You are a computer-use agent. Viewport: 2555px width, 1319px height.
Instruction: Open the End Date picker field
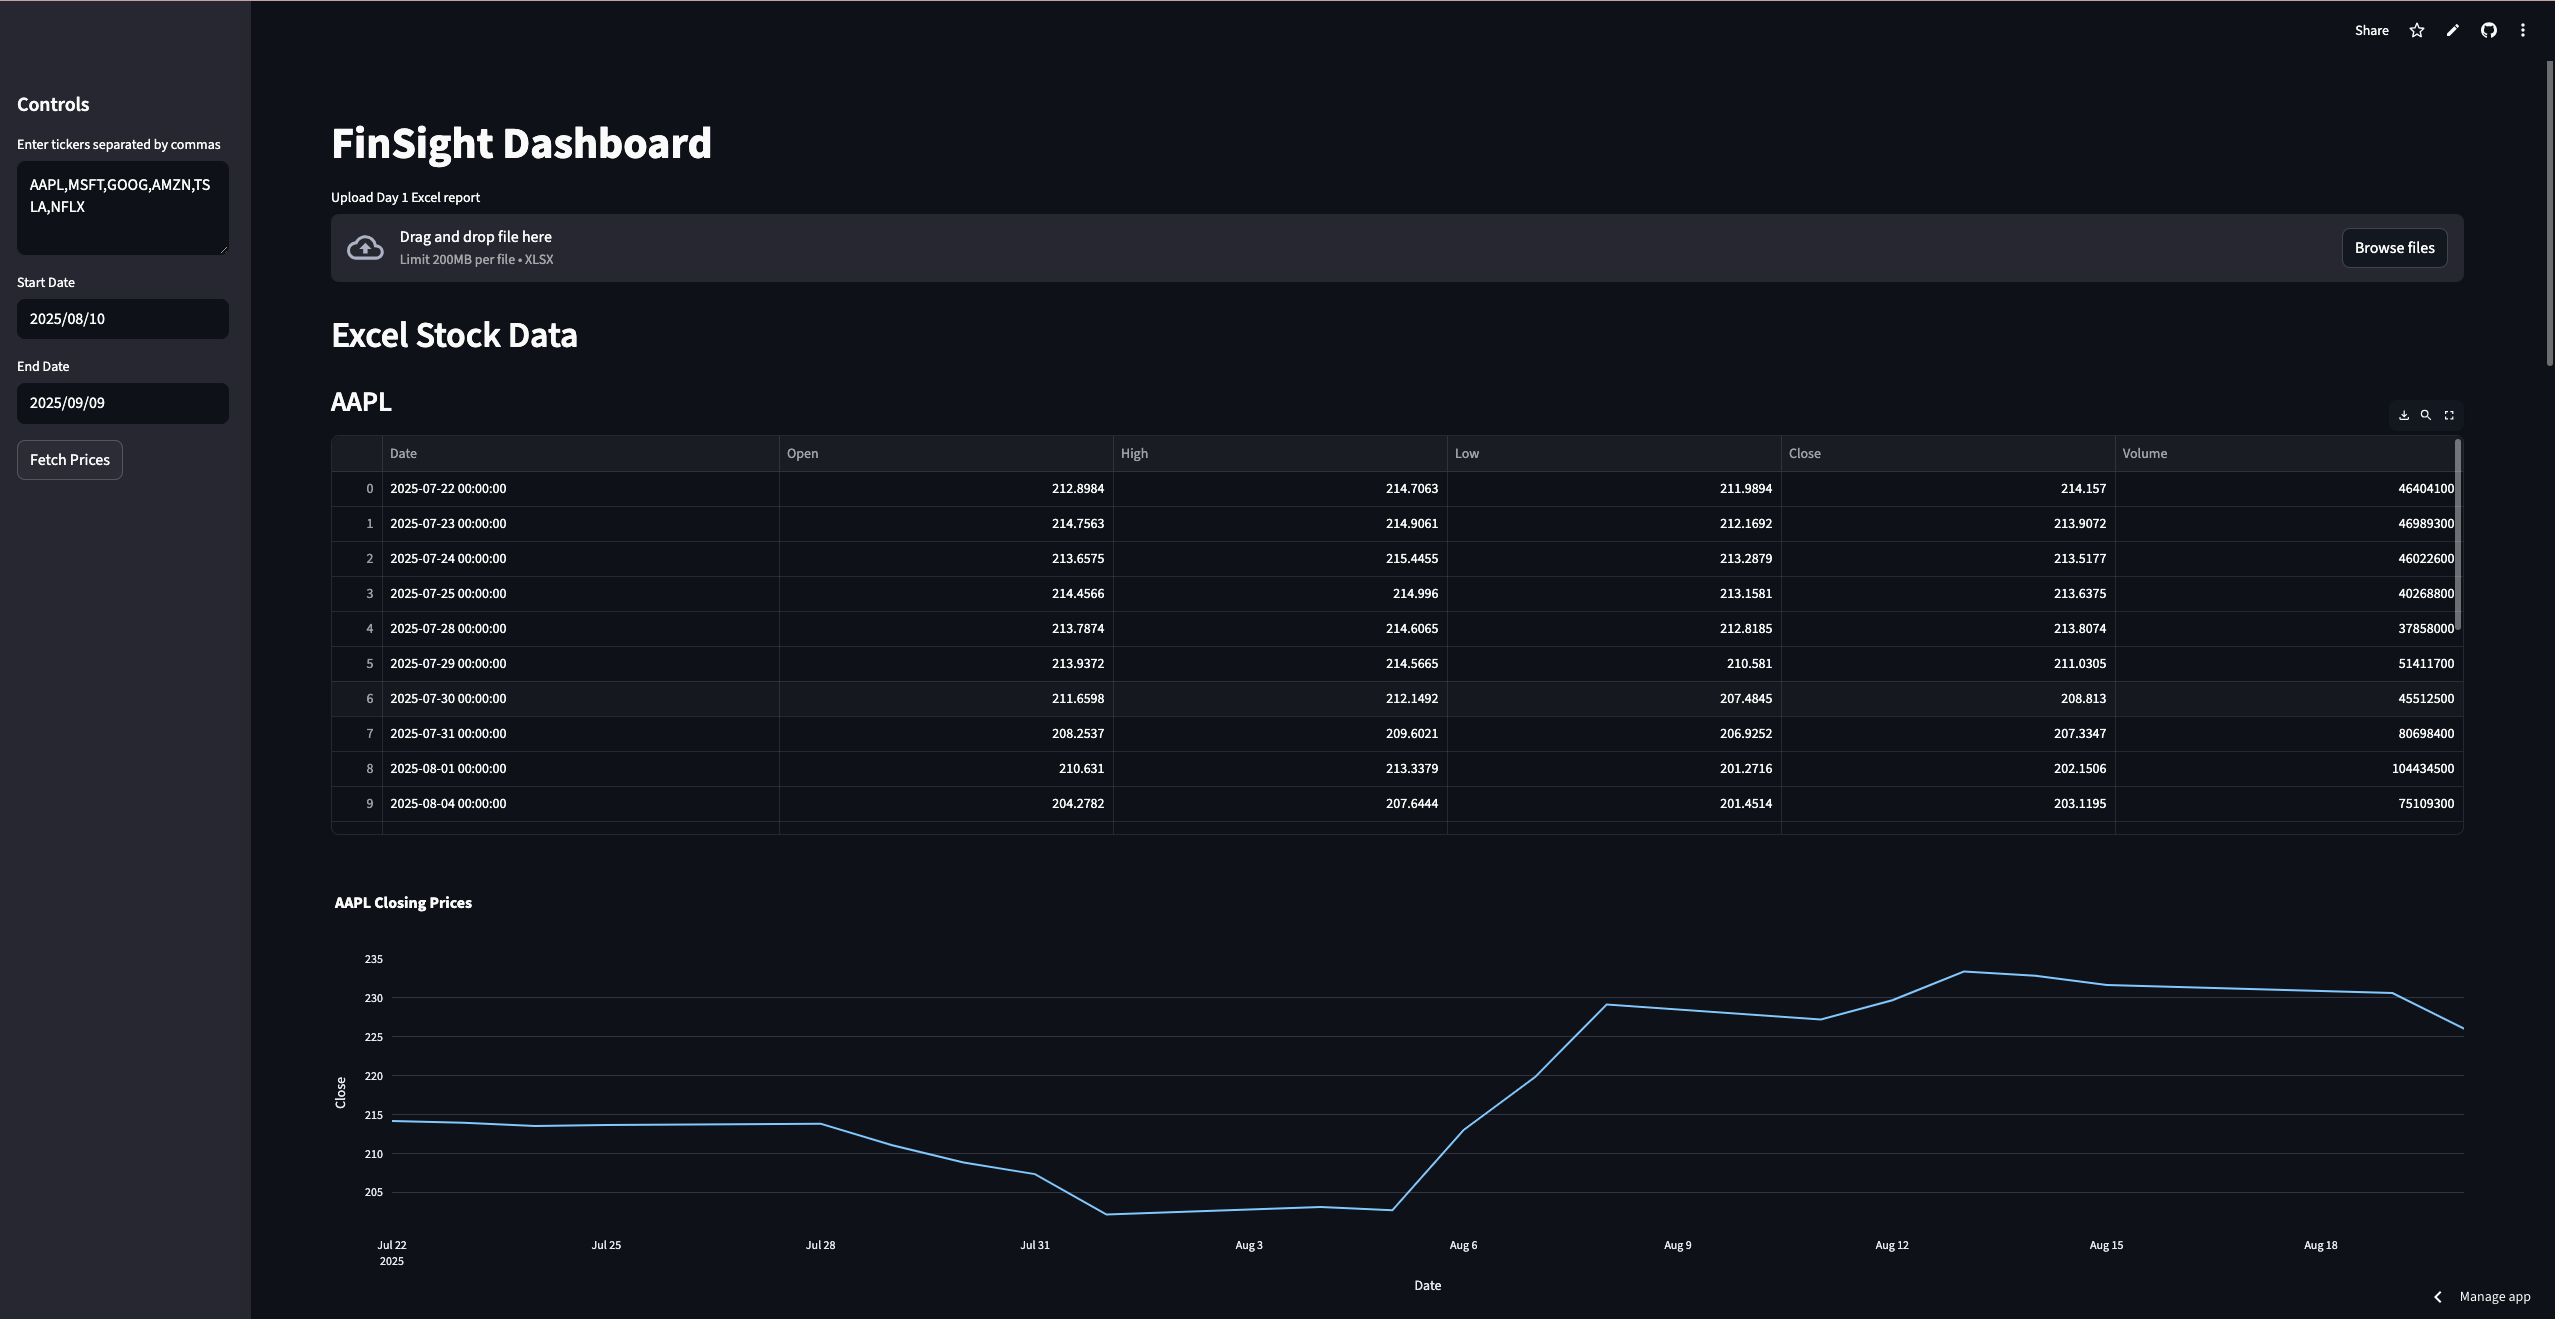pyautogui.click(x=123, y=403)
